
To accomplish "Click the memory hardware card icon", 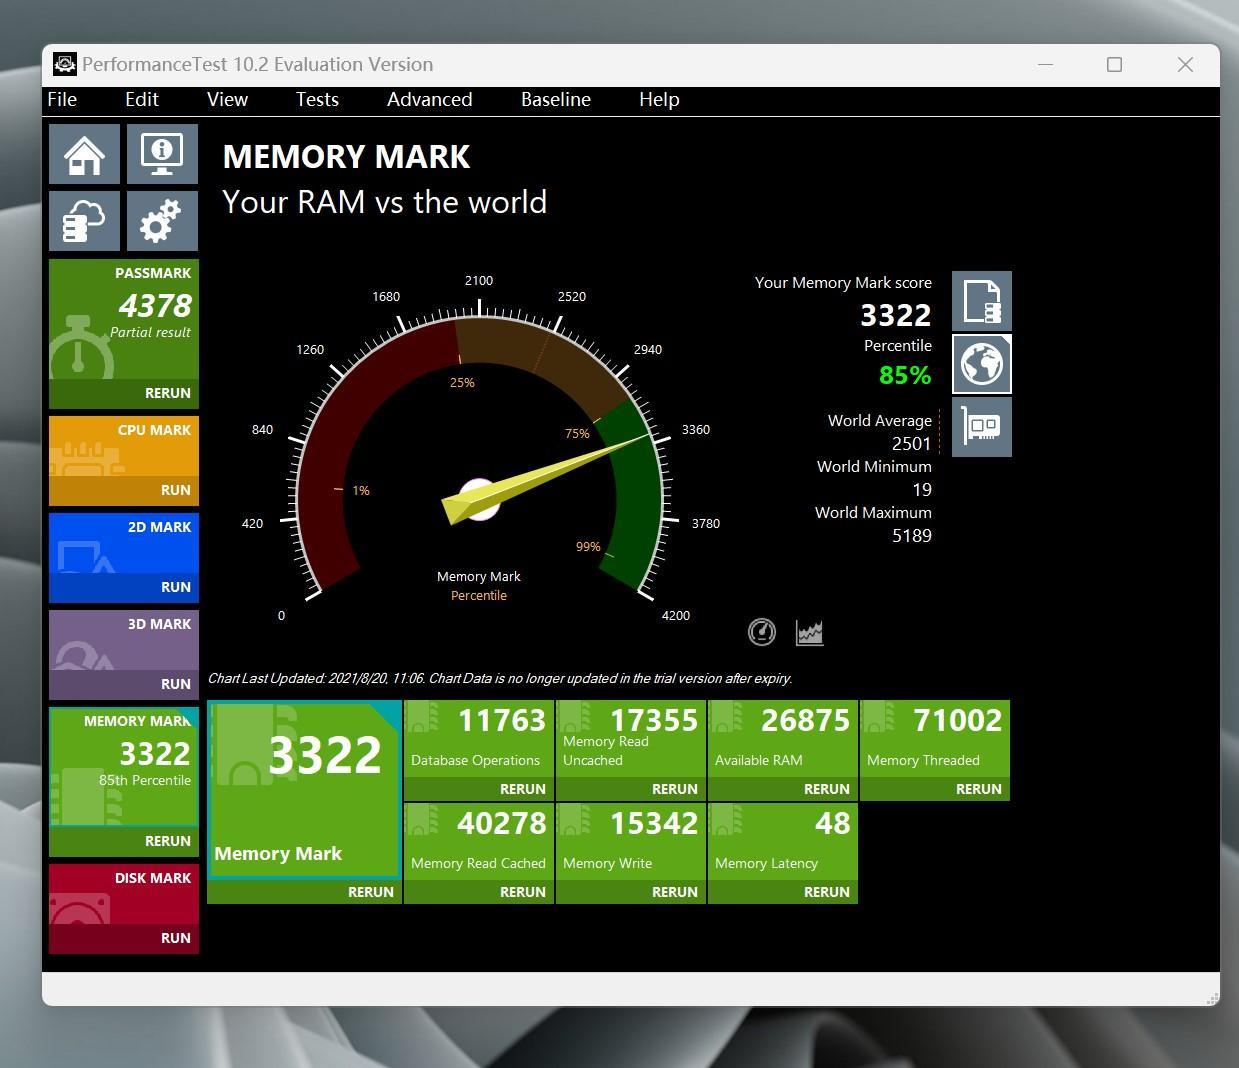I will click(982, 427).
